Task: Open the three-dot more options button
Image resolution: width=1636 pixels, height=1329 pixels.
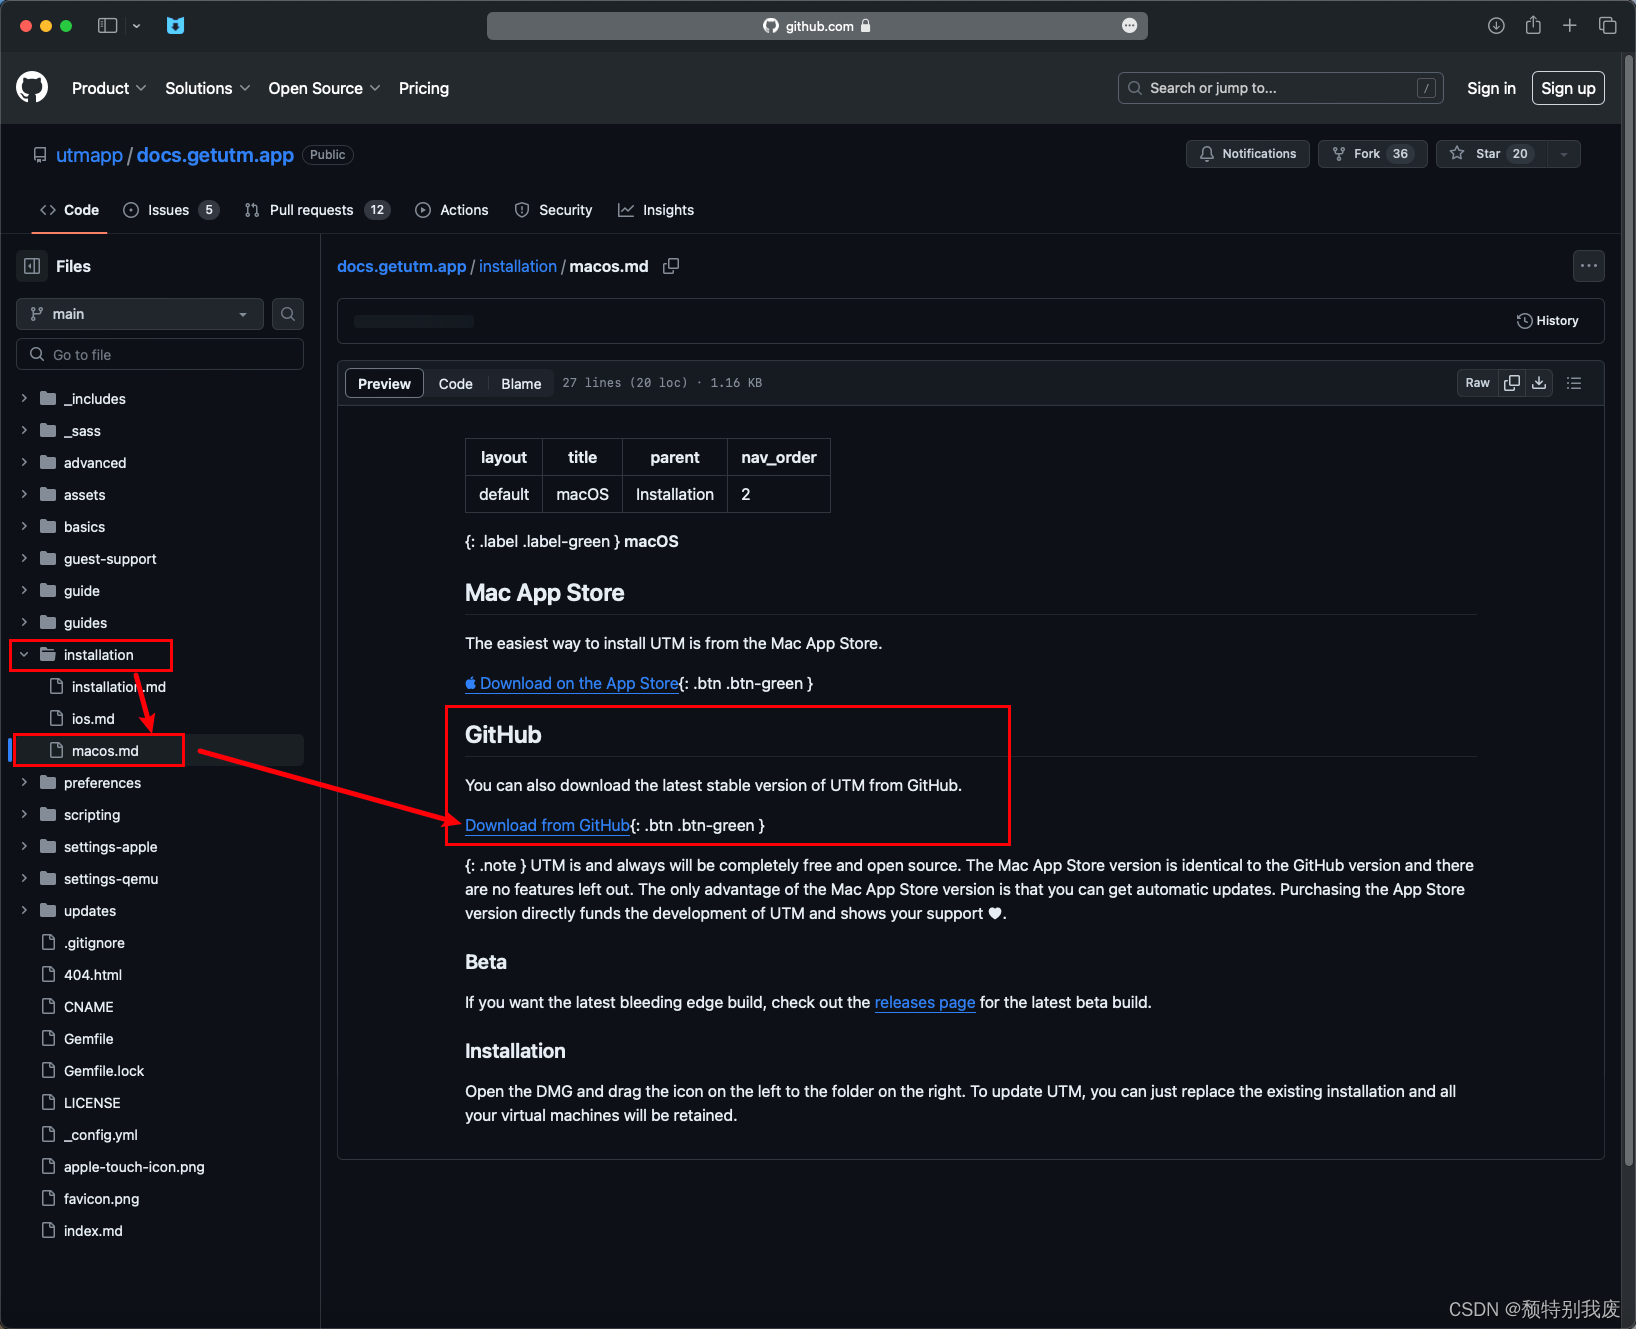Action: click(x=1588, y=266)
